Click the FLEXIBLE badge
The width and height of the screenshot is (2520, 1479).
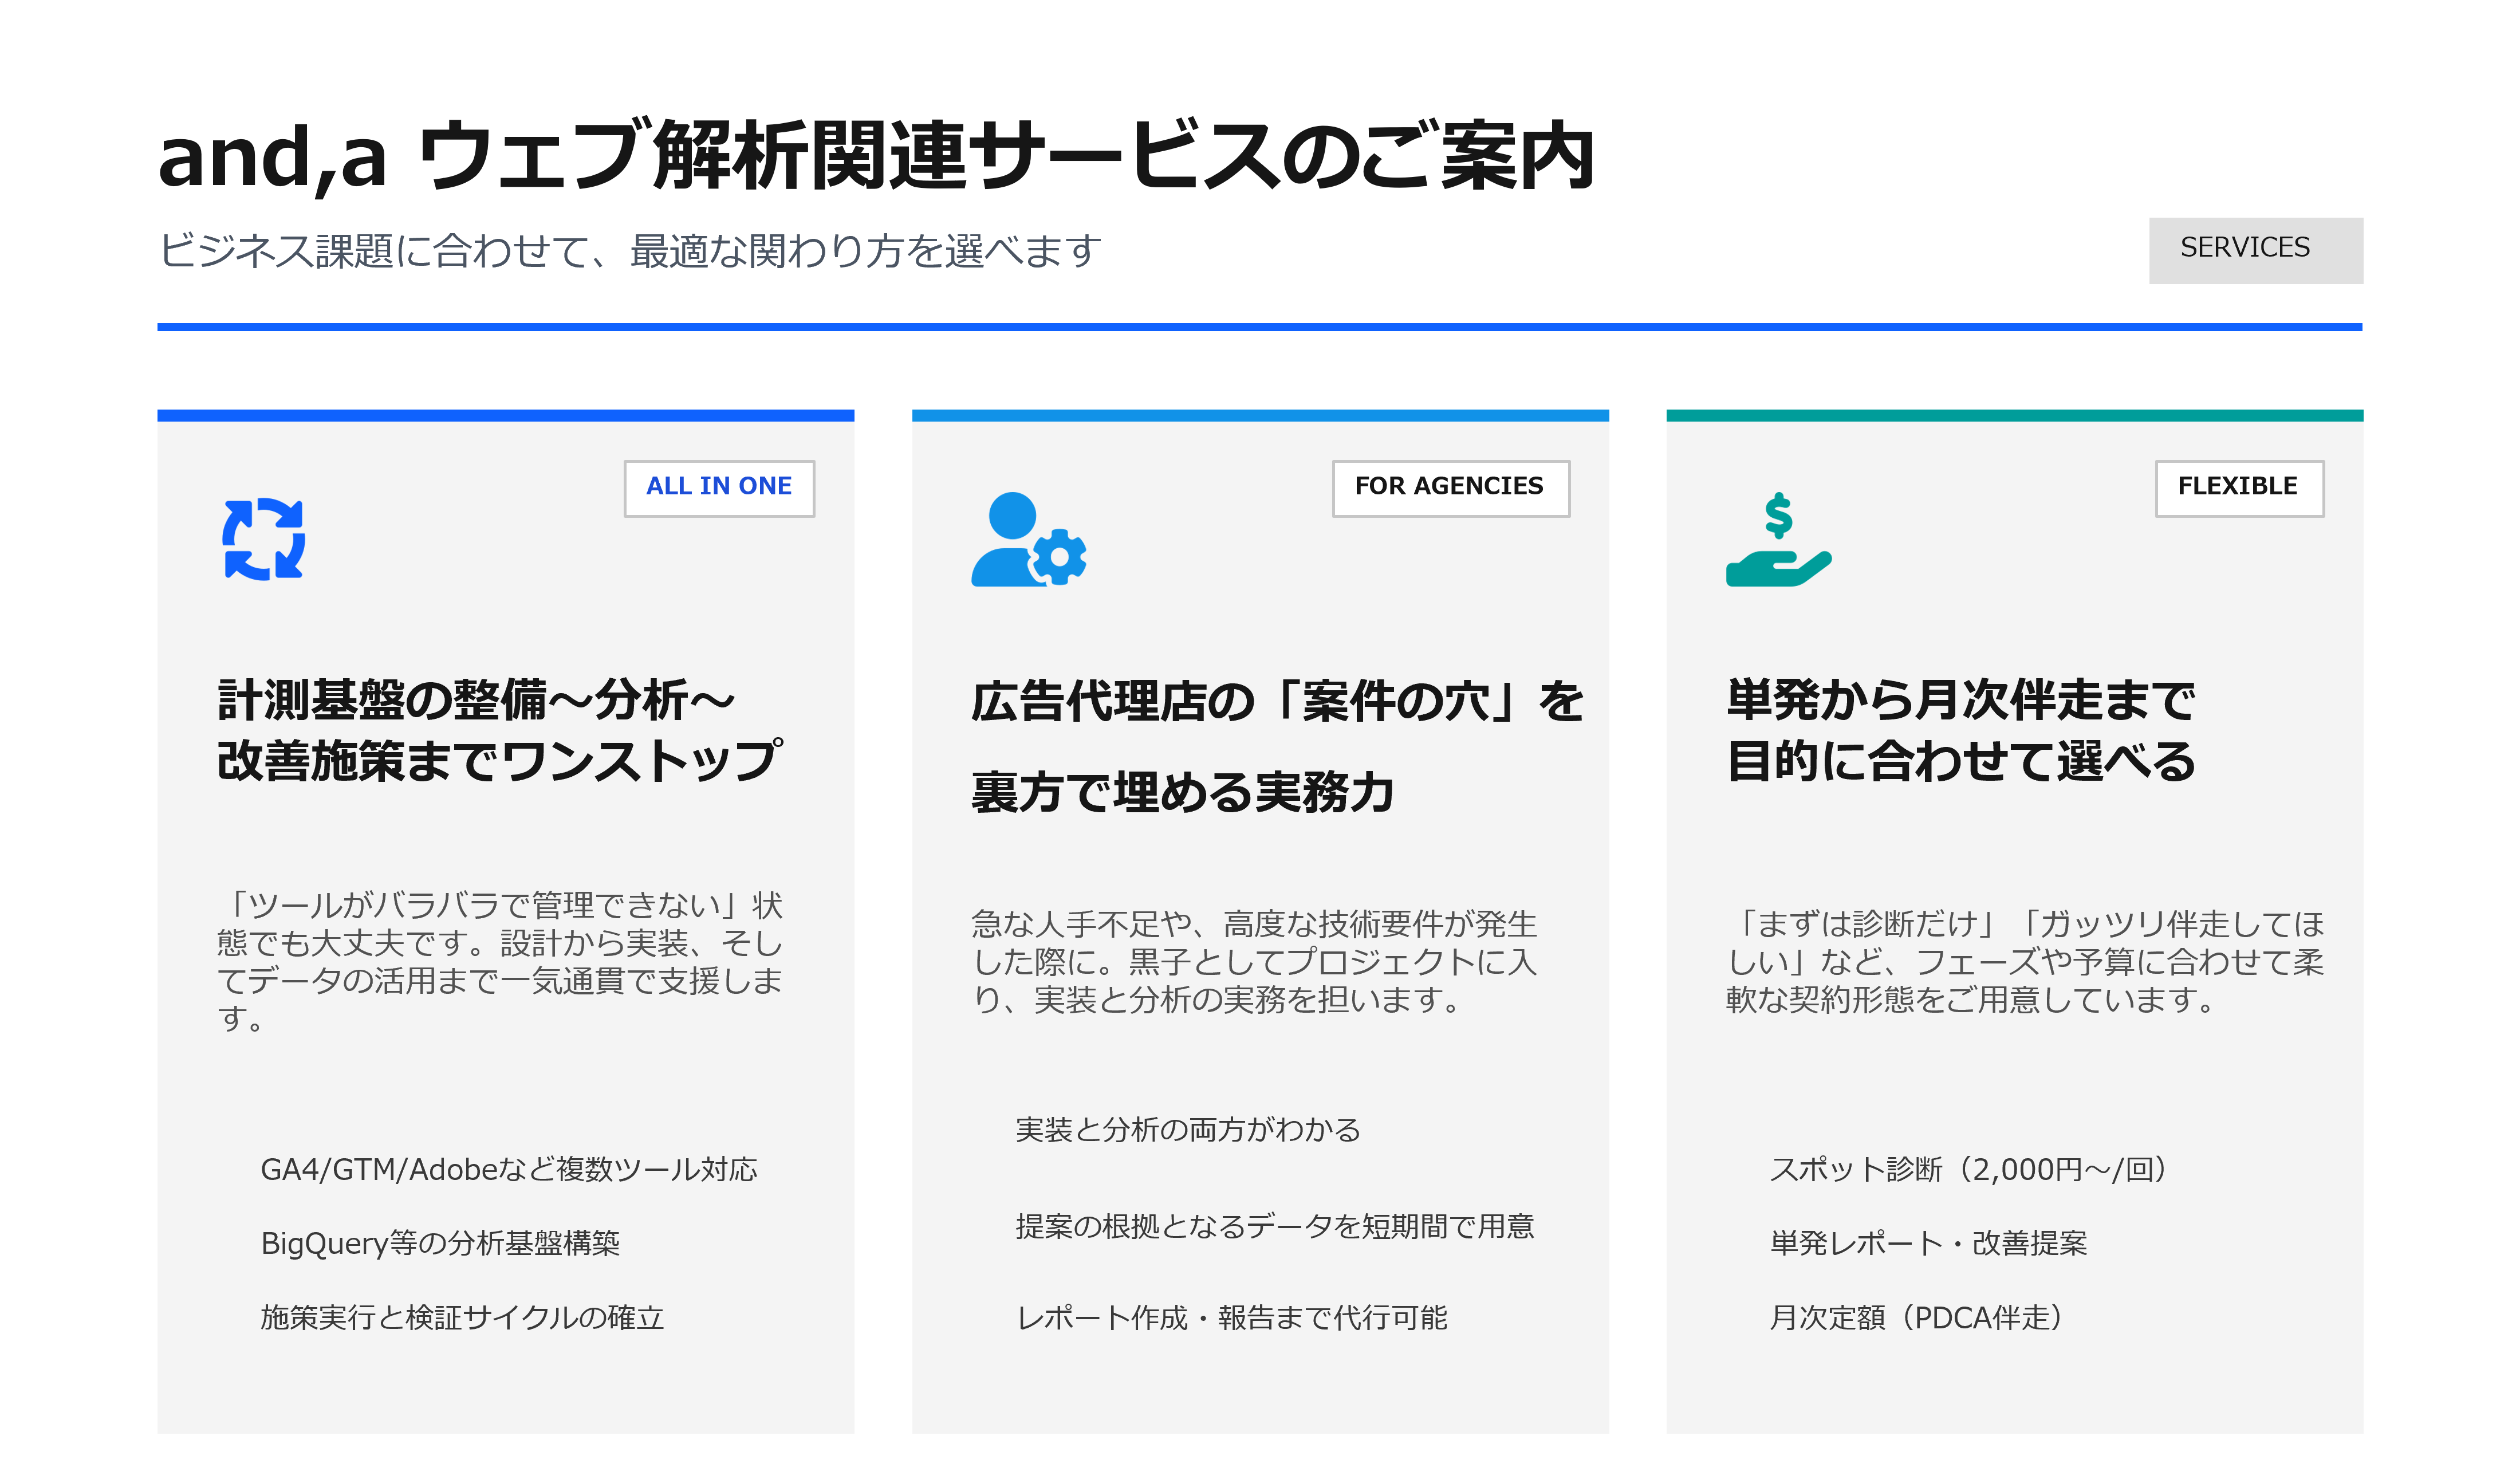tap(2237, 487)
